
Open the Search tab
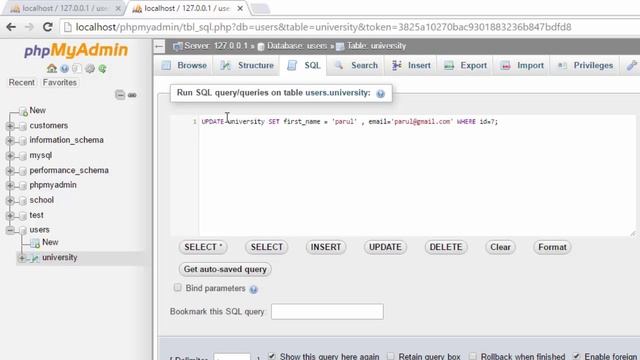[356, 65]
